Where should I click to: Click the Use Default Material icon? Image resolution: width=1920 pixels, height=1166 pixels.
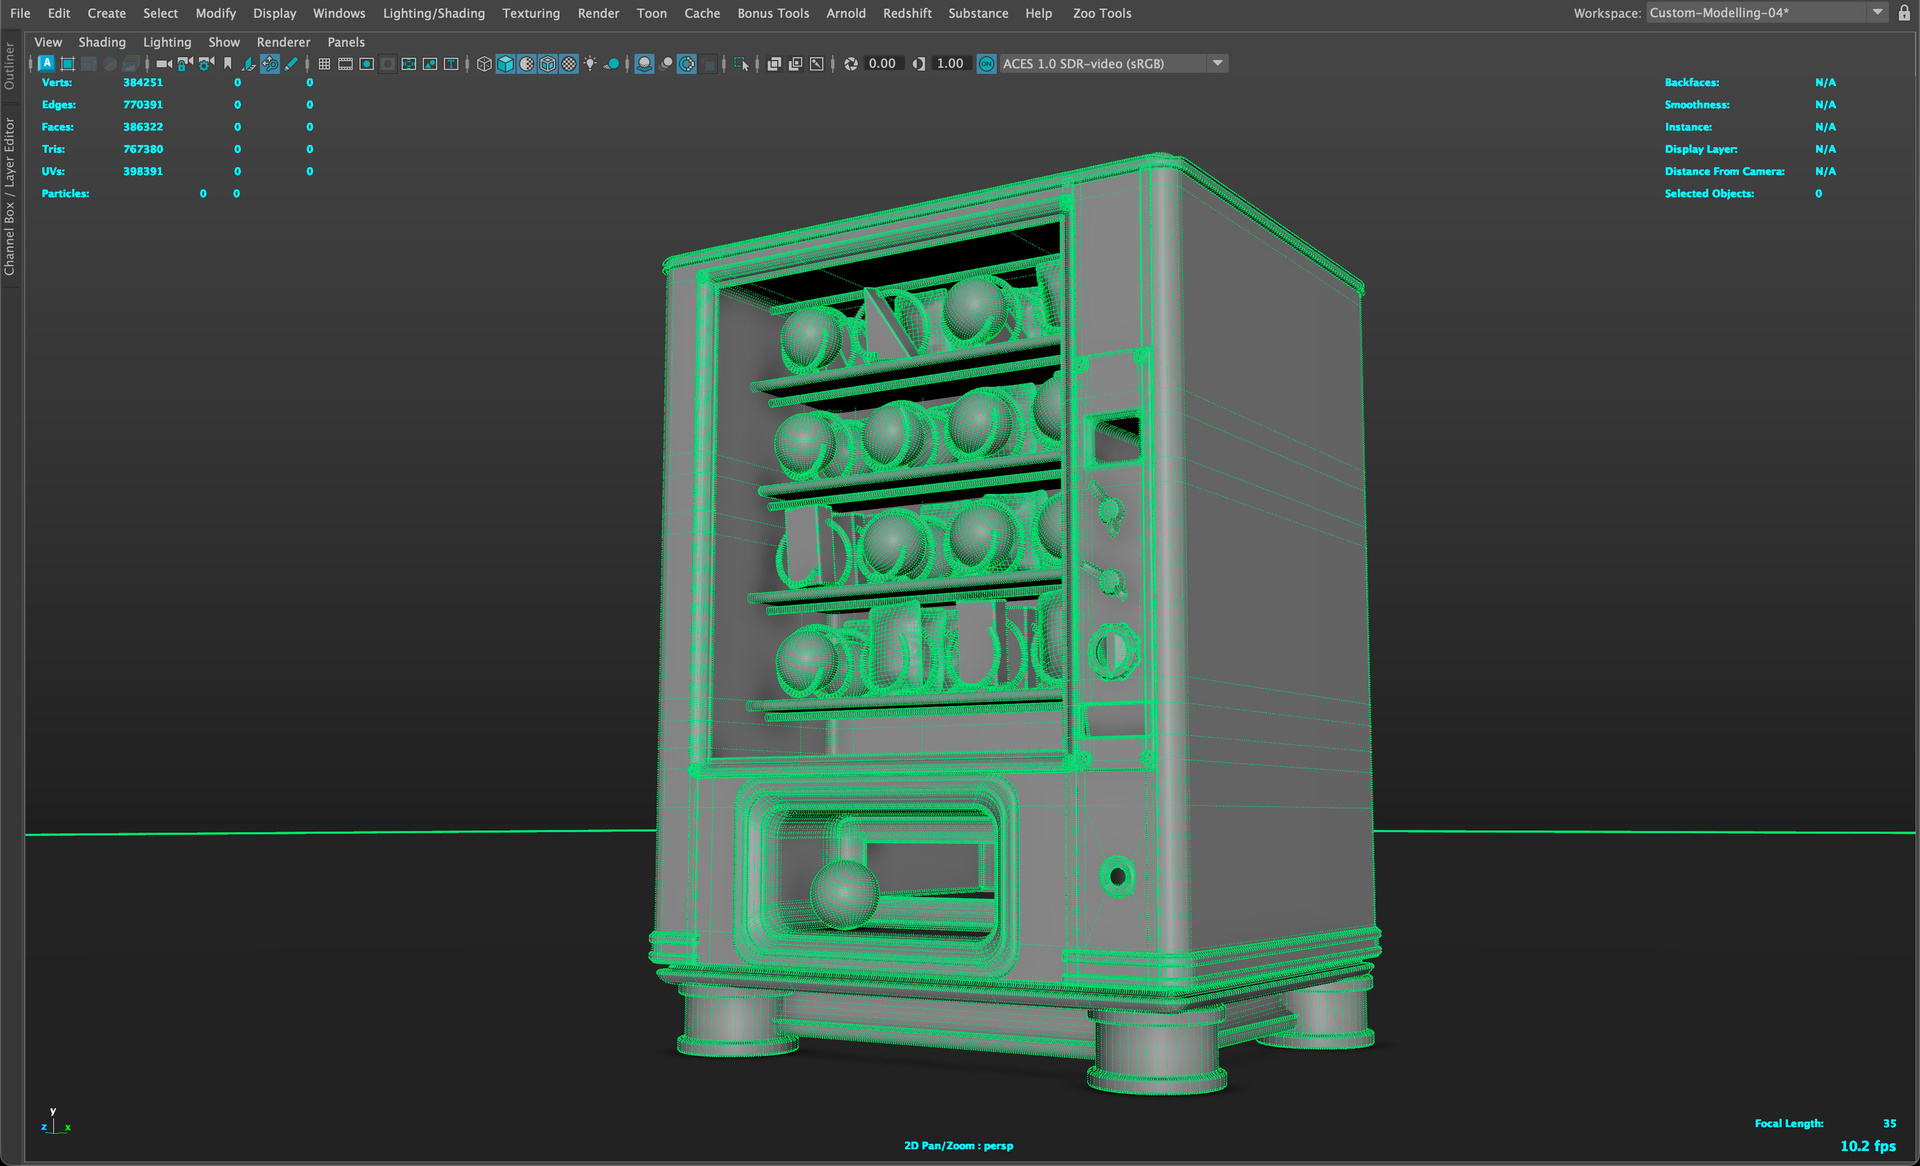pyautogui.click(x=526, y=63)
